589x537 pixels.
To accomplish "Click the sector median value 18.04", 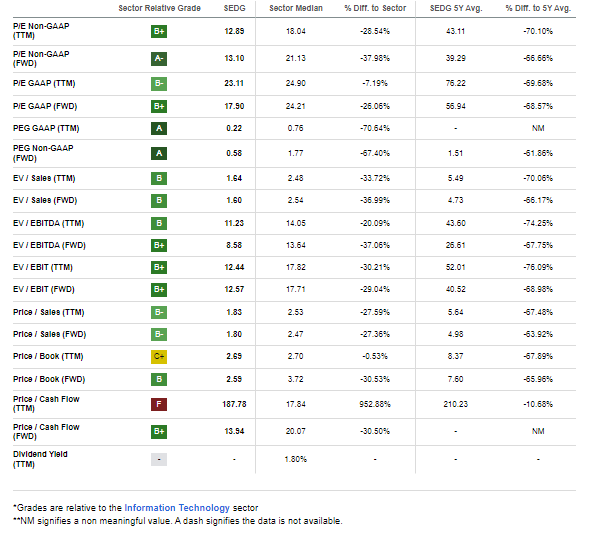I will 296,31.
